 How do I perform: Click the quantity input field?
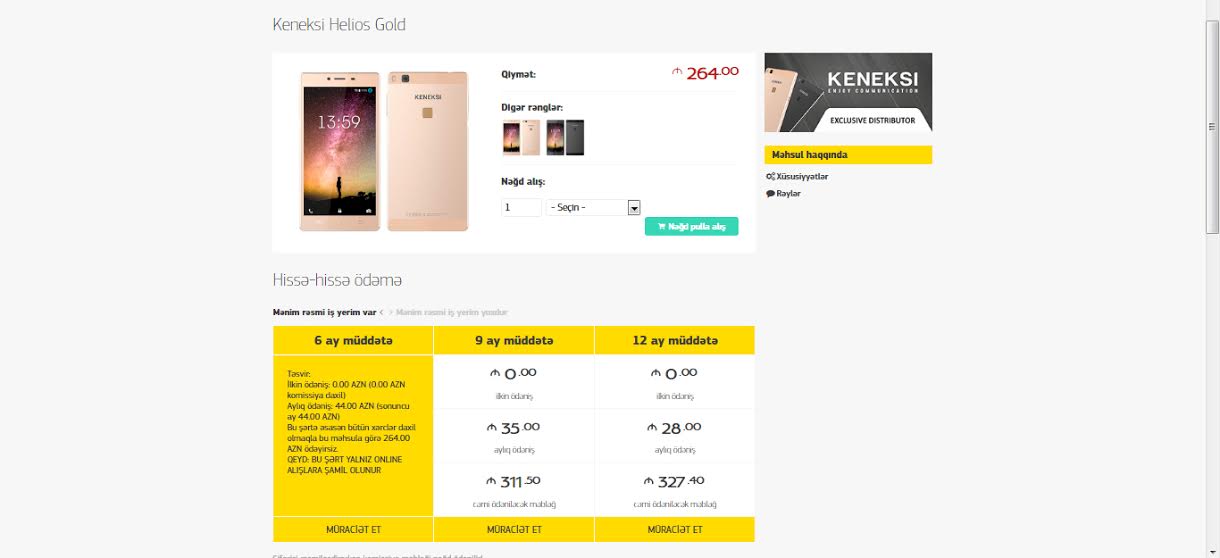pos(521,208)
